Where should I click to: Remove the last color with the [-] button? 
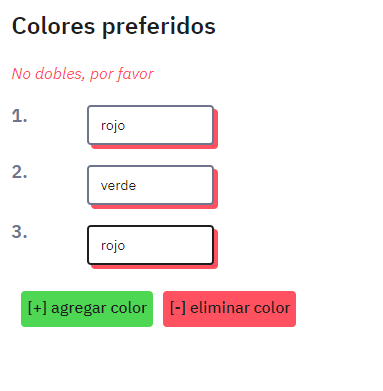point(229,309)
